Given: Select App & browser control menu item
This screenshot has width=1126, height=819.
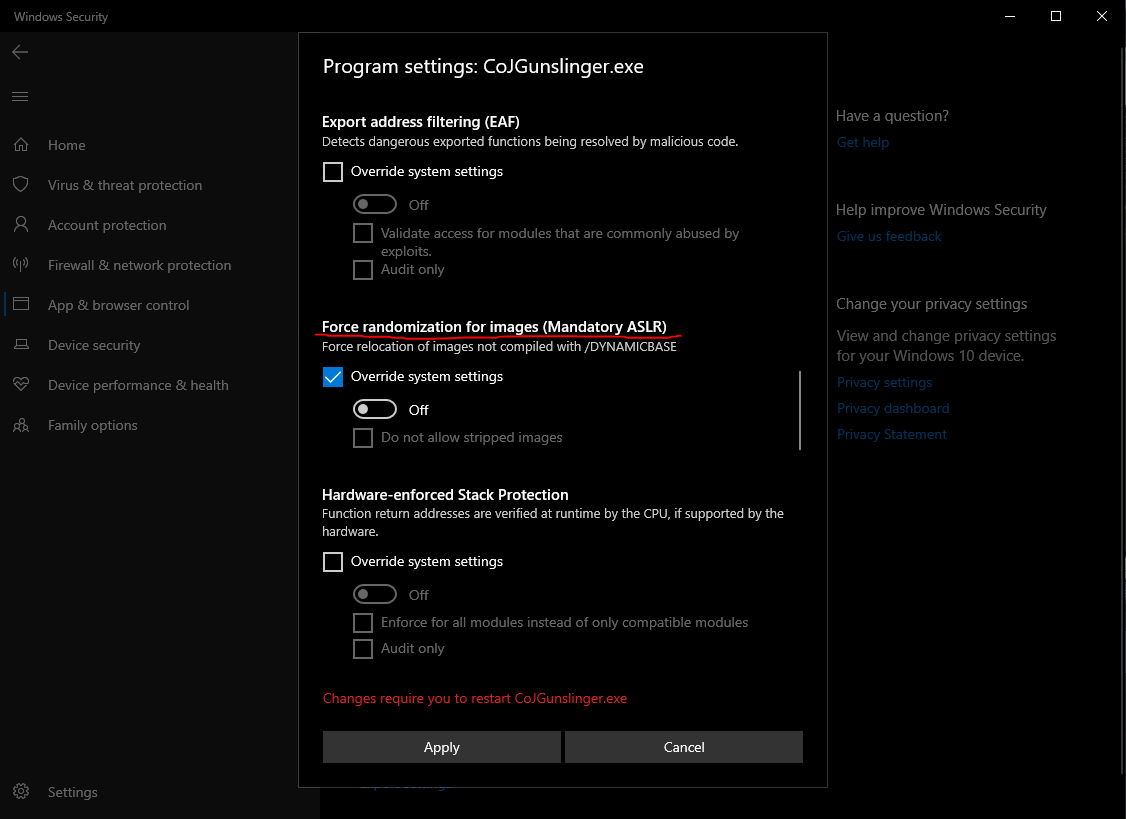Looking at the screenshot, I should tap(118, 305).
